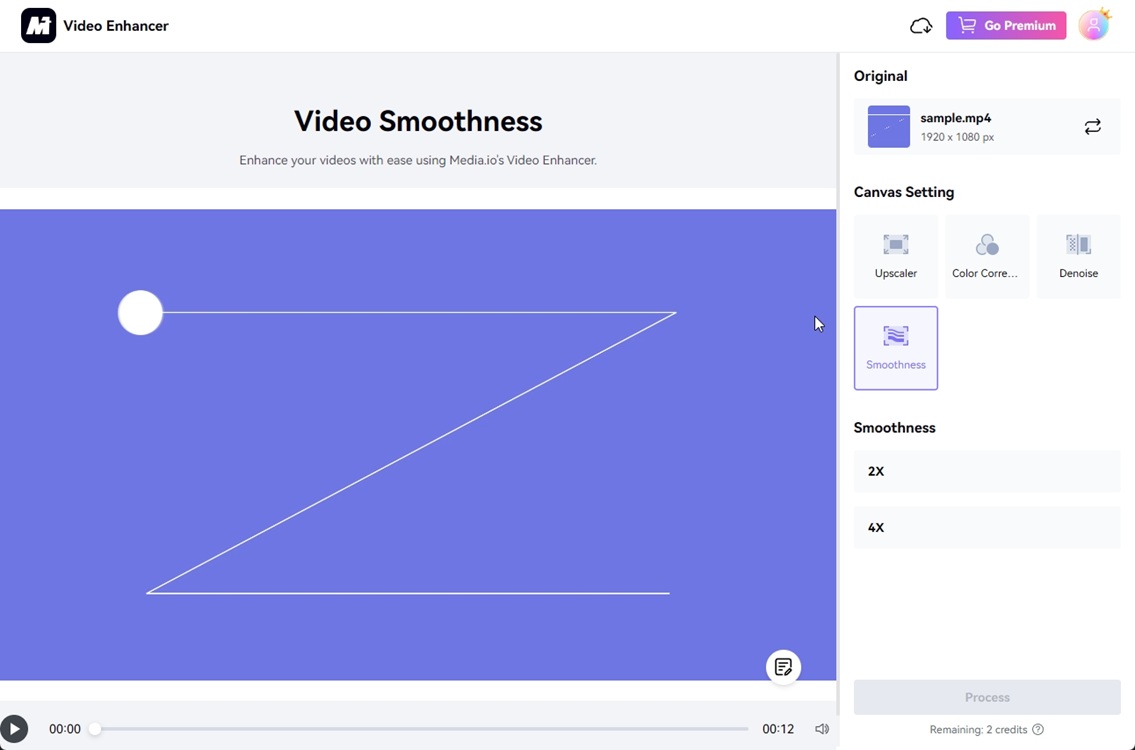Click the video playback progress slider
1135x750 pixels.
pos(420,729)
